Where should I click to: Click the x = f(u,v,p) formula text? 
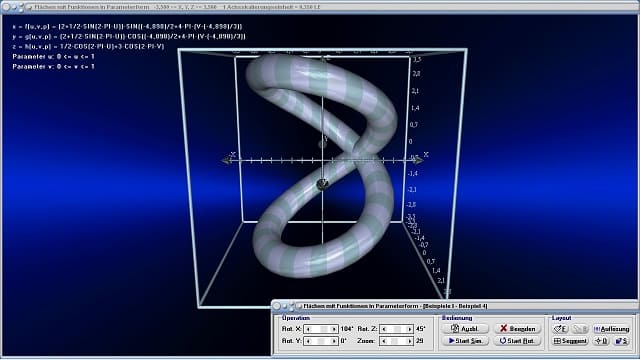pos(127,27)
